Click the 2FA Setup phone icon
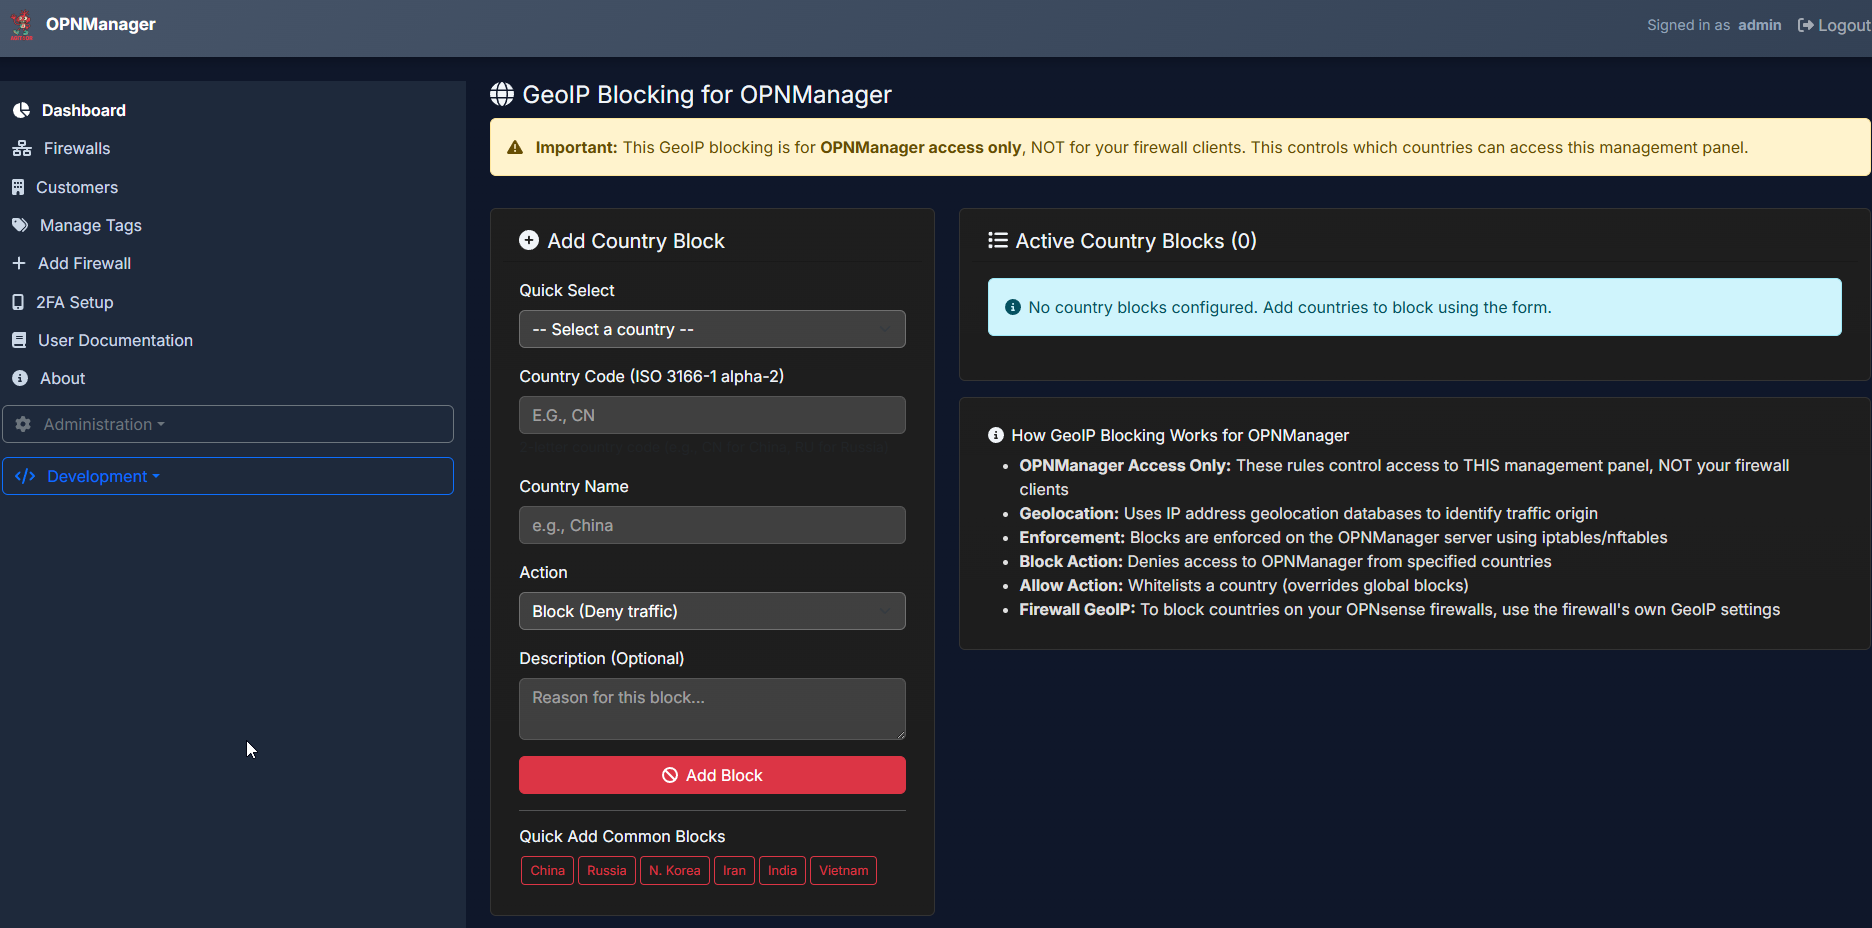Viewport: 1872px width, 928px height. pyautogui.click(x=18, y=302)
